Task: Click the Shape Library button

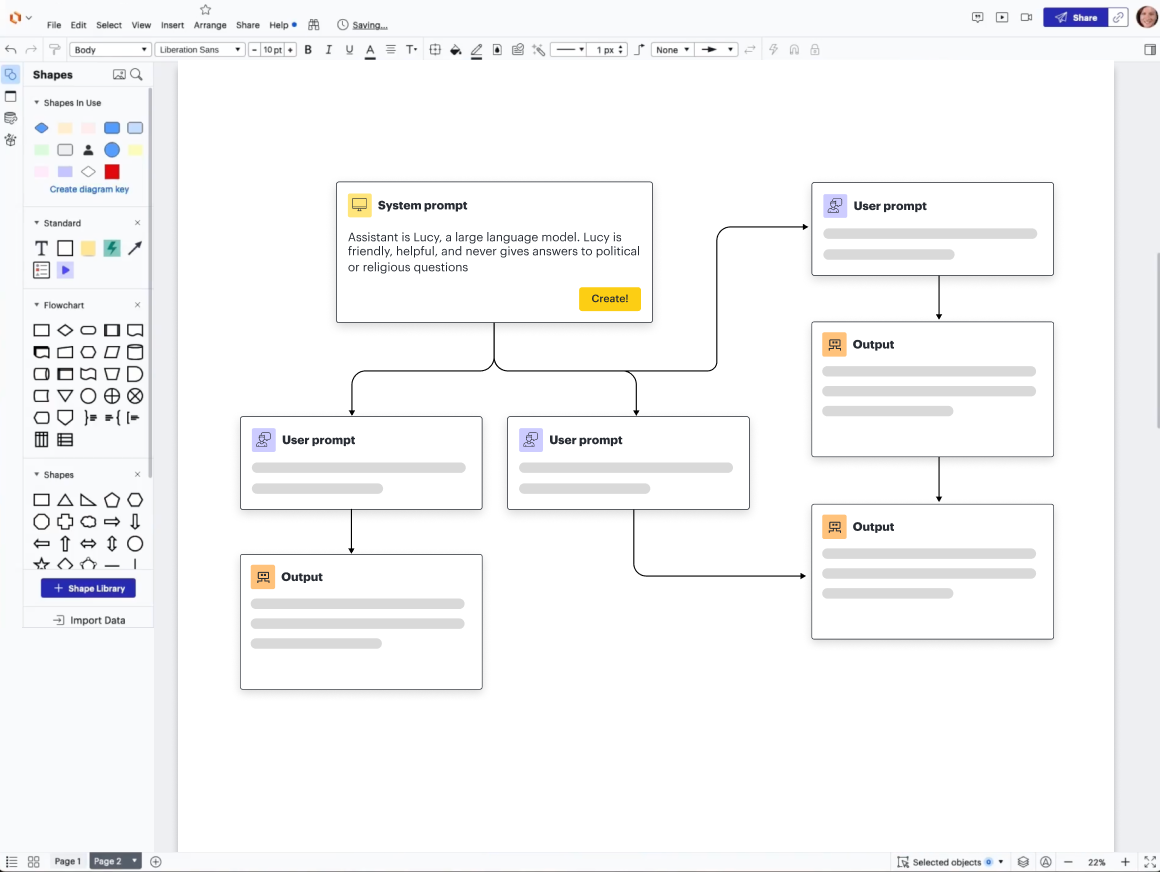Action: click(88, 589)
